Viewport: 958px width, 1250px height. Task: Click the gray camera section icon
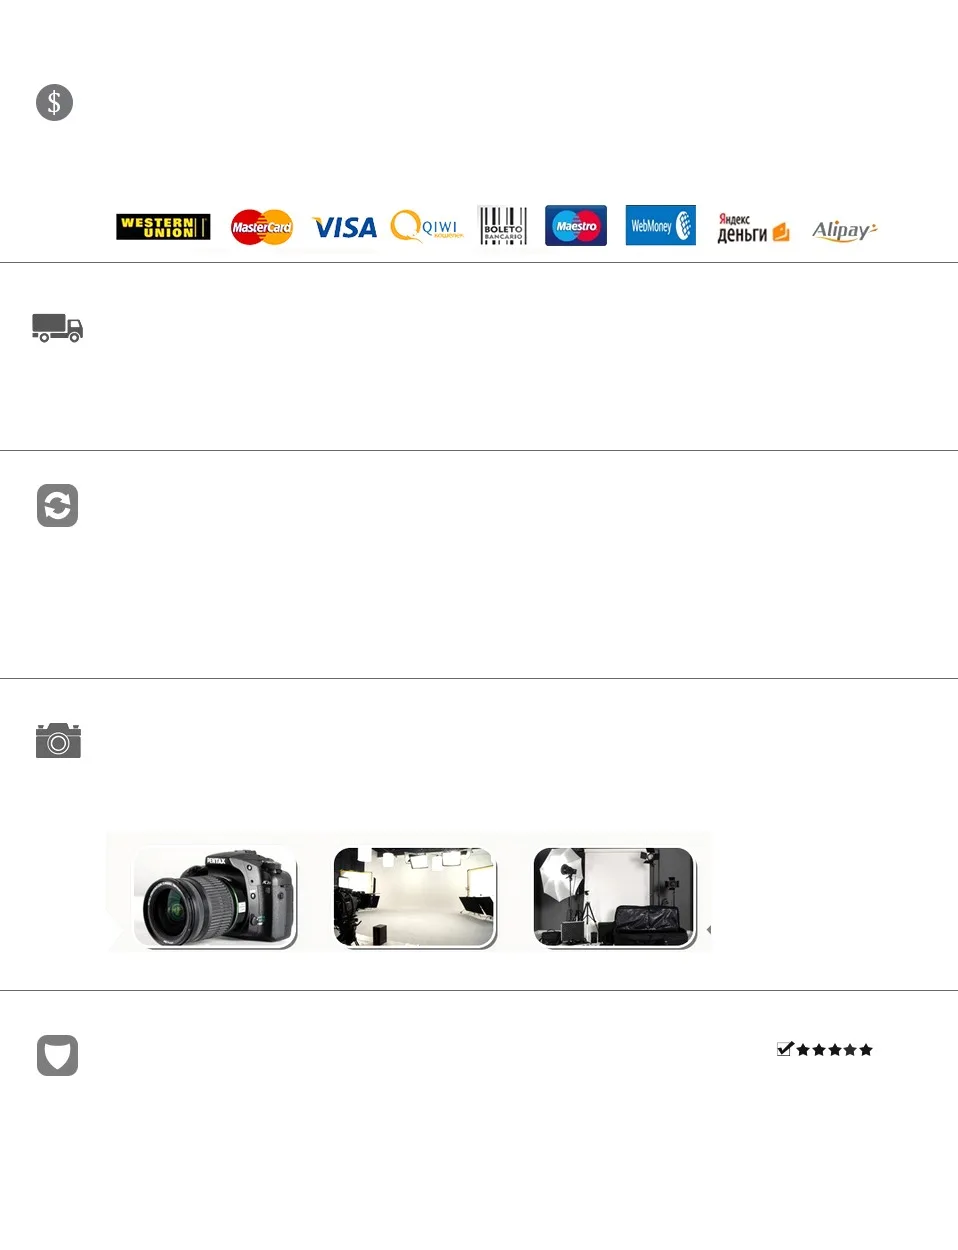[x=58, y=741]
